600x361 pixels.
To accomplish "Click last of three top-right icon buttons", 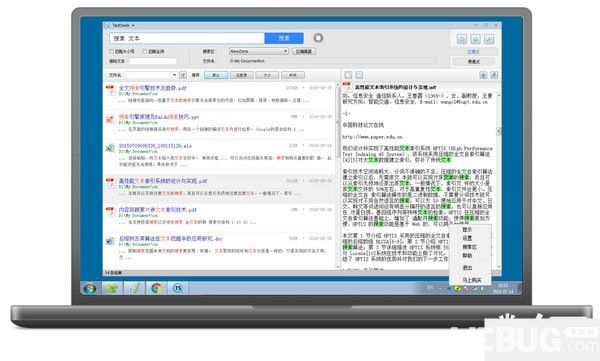I will (489, 39).
